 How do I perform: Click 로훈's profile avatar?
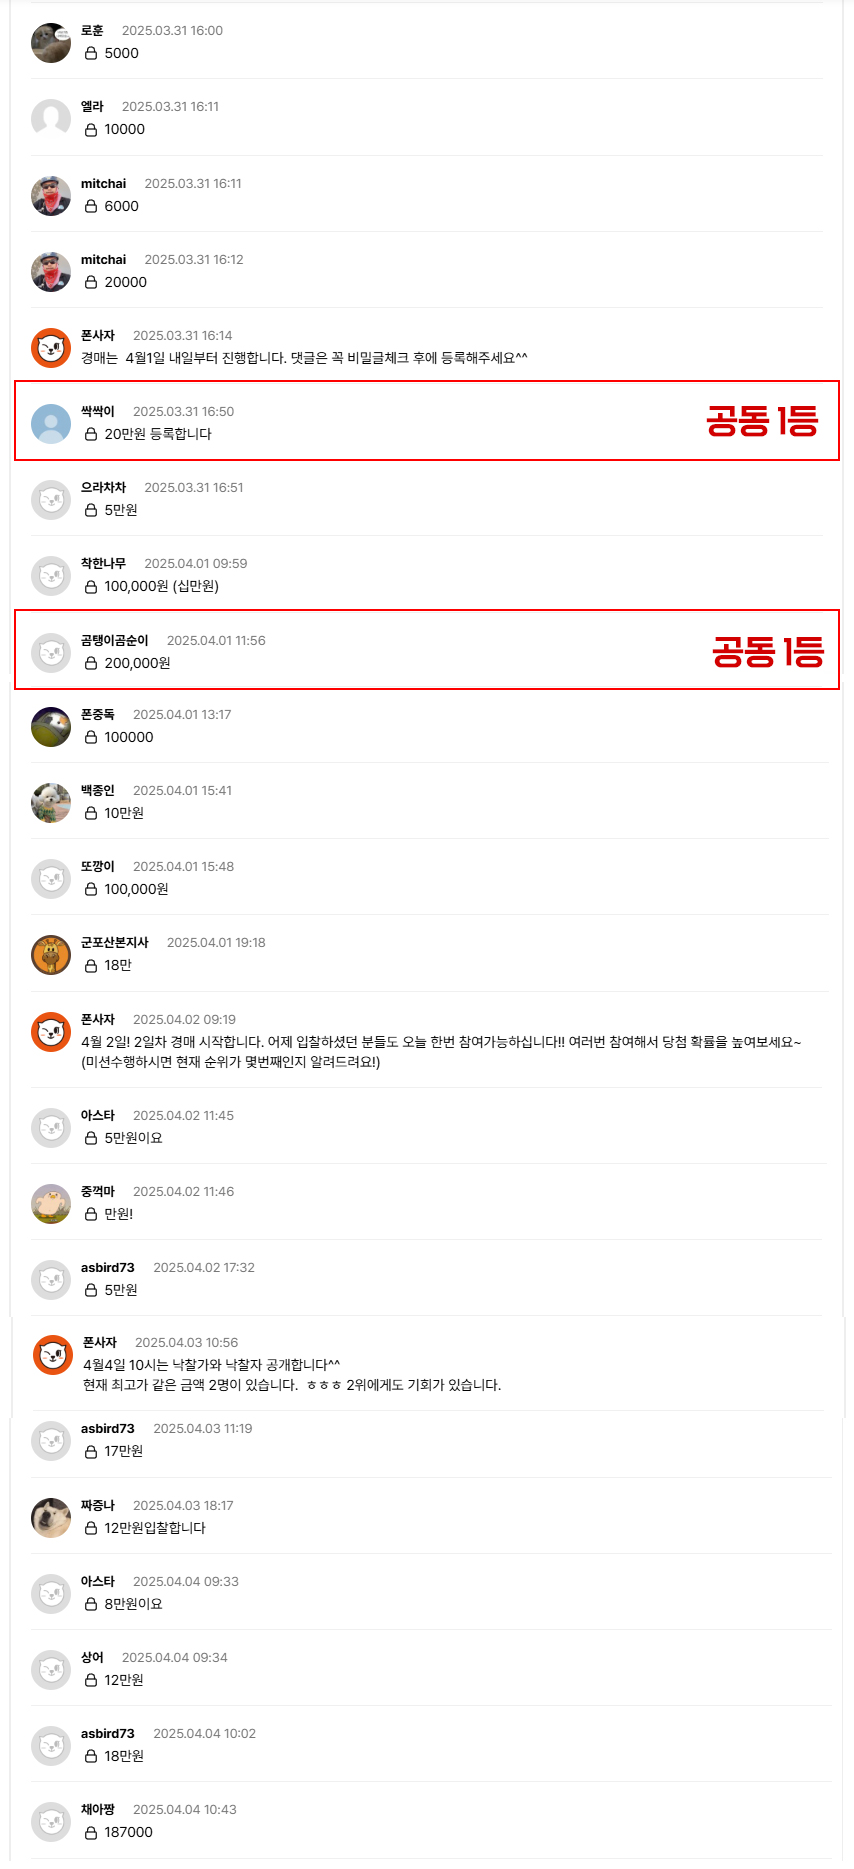[51, 43]
